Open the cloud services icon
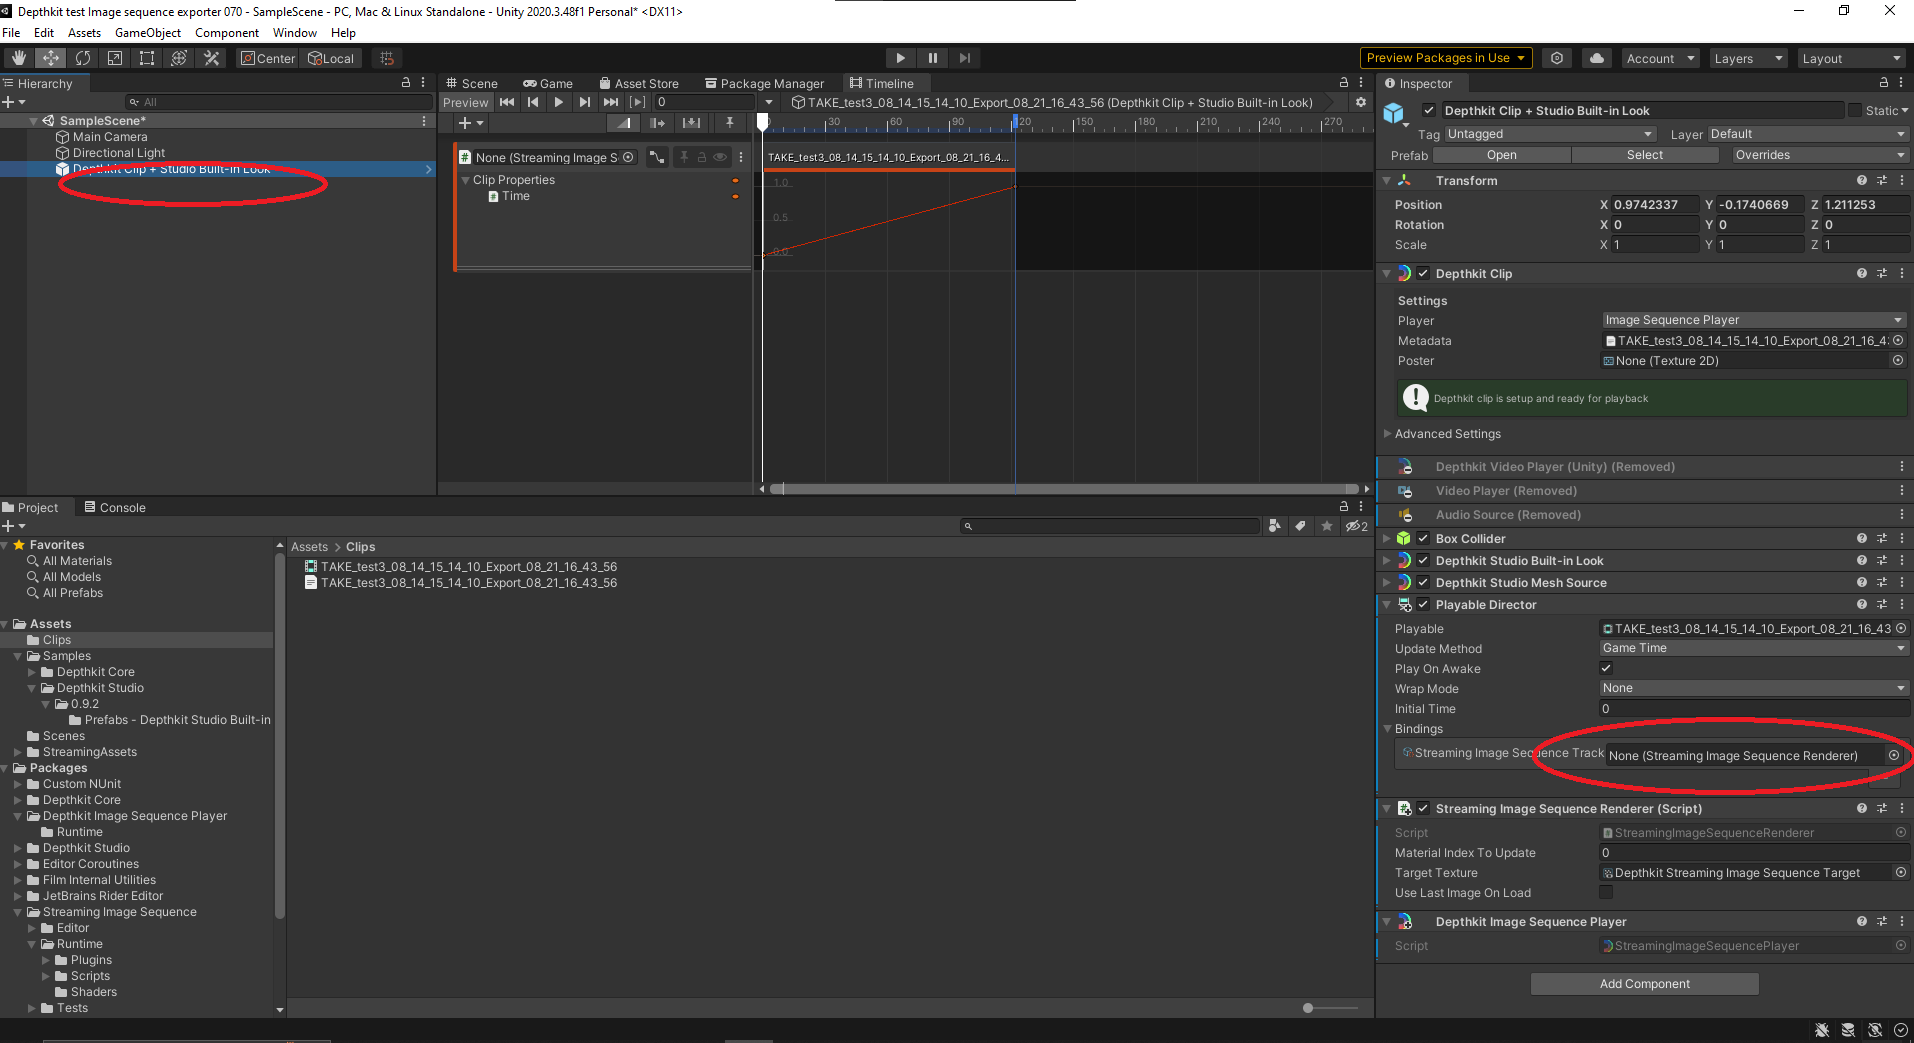Viewport: 1914px width, 1043px height. (x=1597, y=58)
